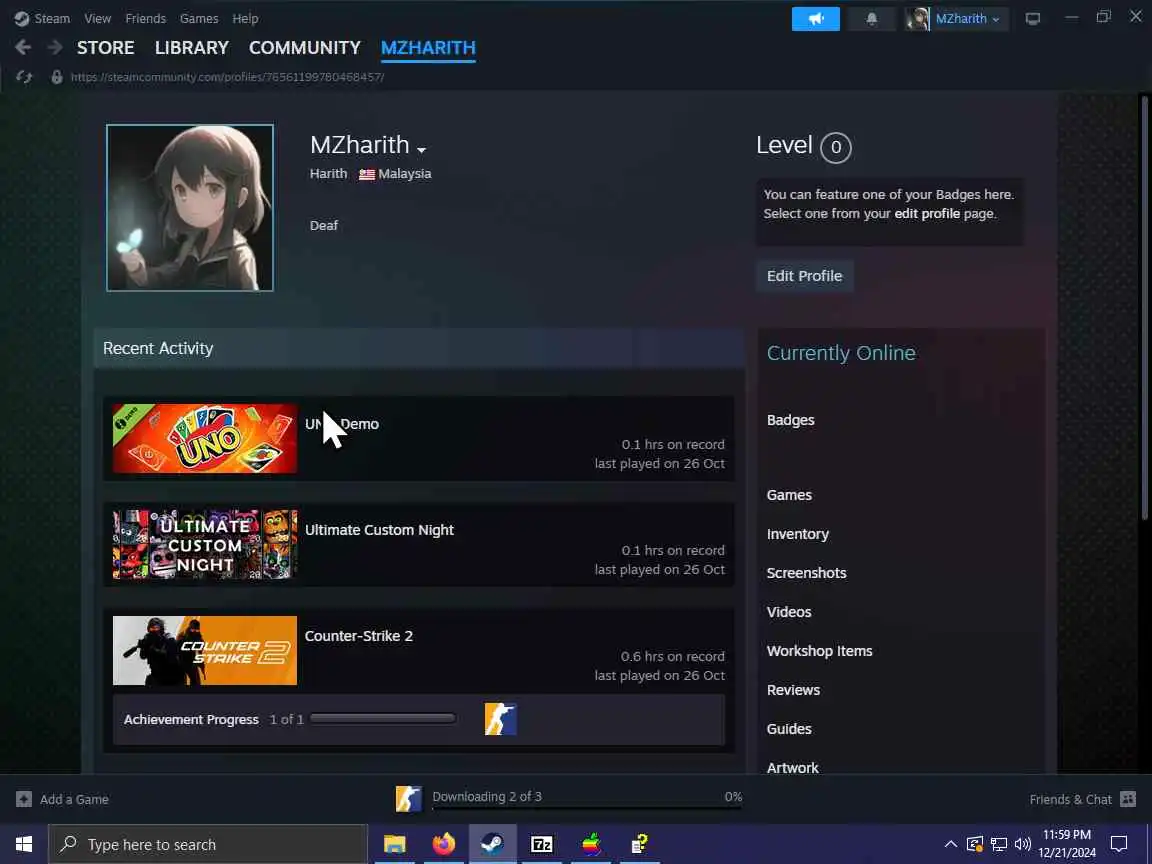Image resolution: width=1152 pixels, height=864 pixels.
Task: Open File Explorer from the taskbar
Action: point(395,844)
